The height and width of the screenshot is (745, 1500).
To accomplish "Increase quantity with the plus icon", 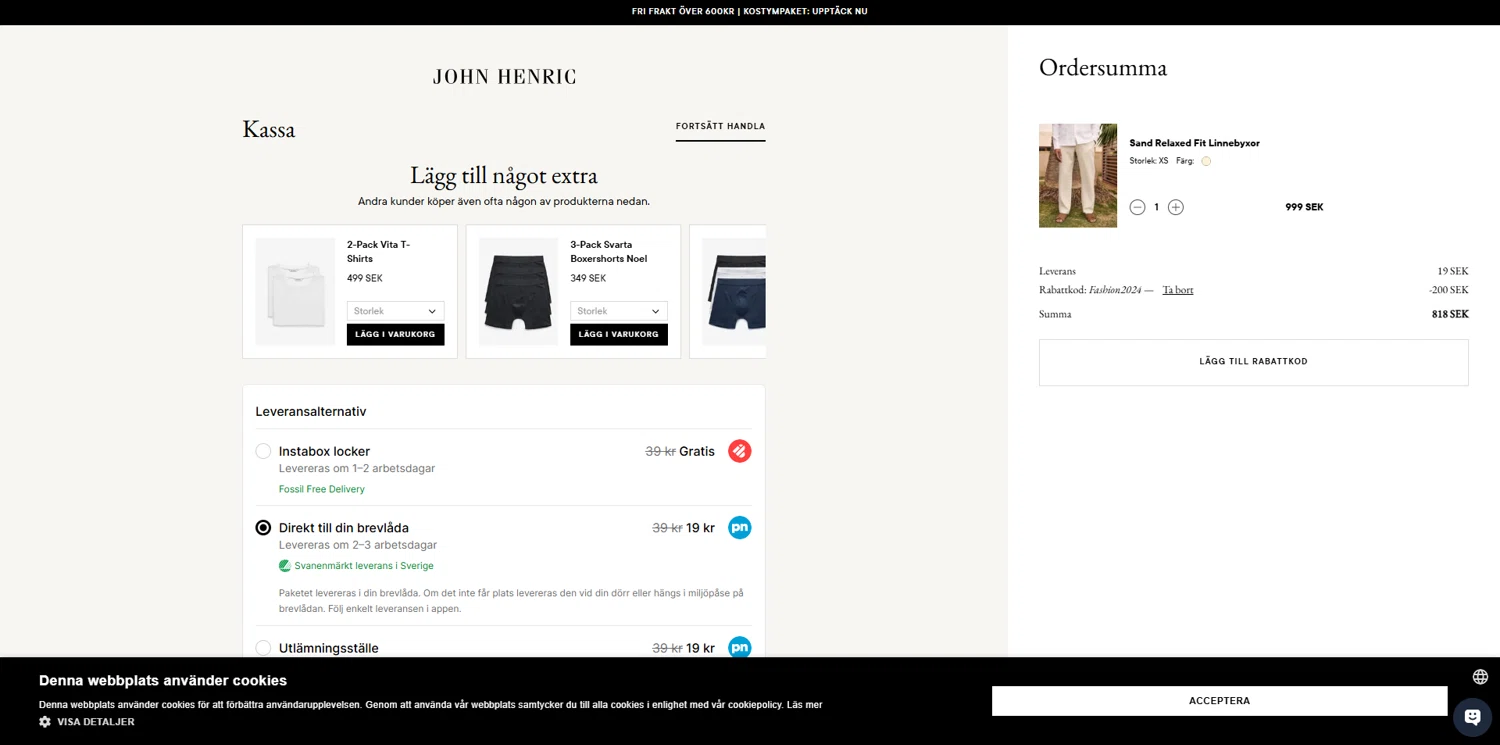I will (x=1176, y=207).
